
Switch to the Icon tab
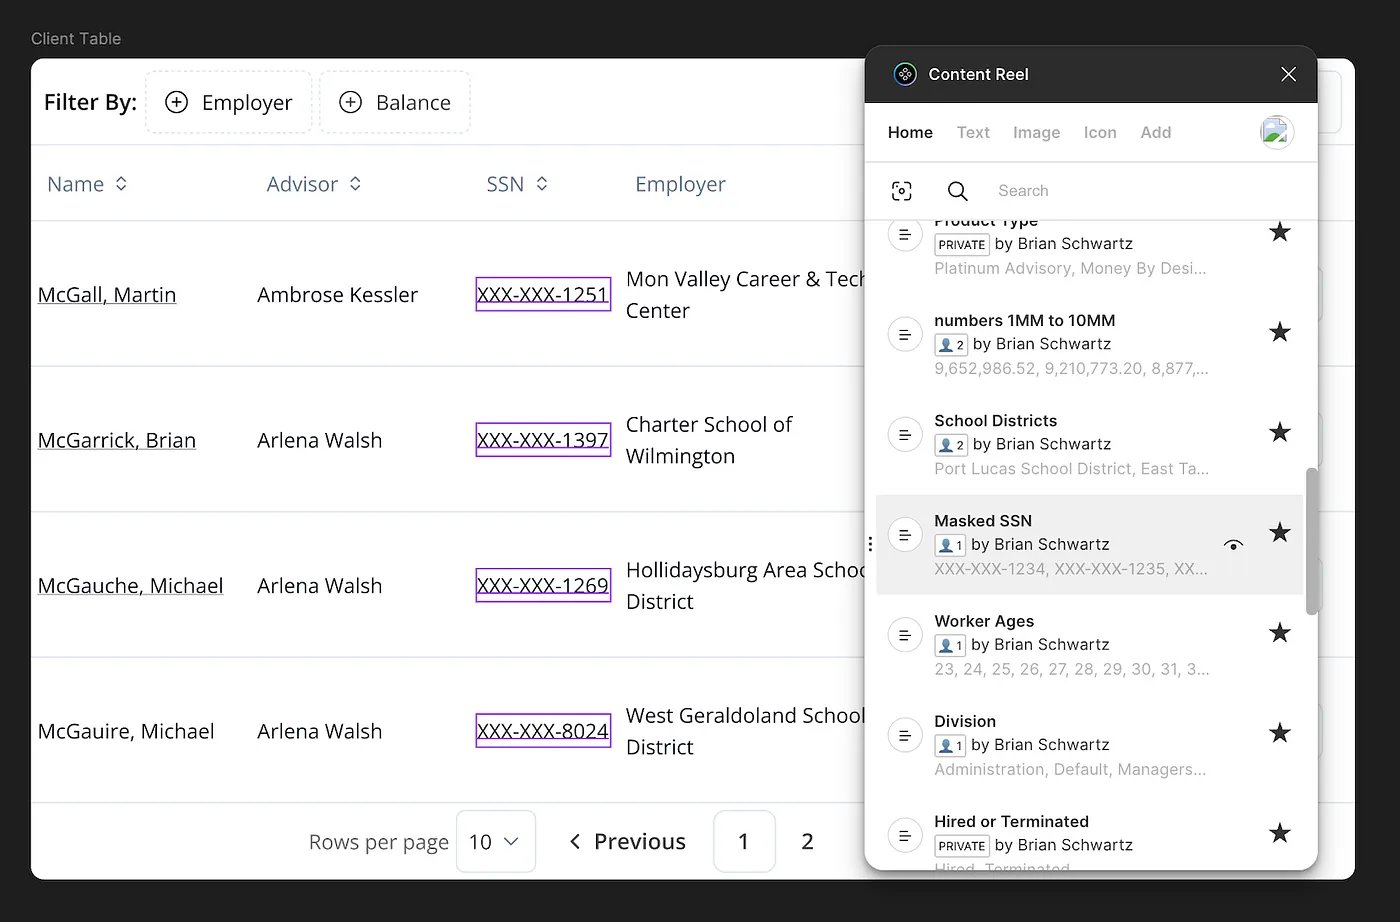pos(1100,132)
